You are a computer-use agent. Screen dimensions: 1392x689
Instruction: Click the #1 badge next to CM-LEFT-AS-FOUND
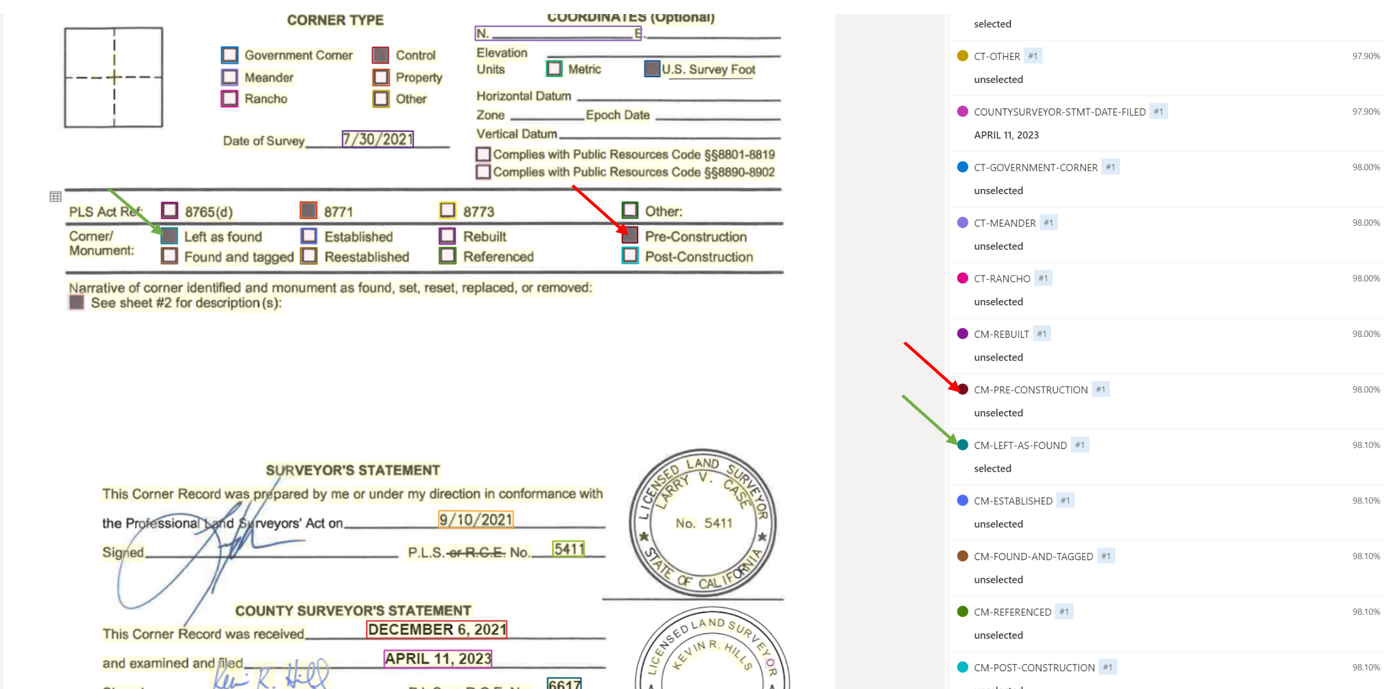(1079, 445)
